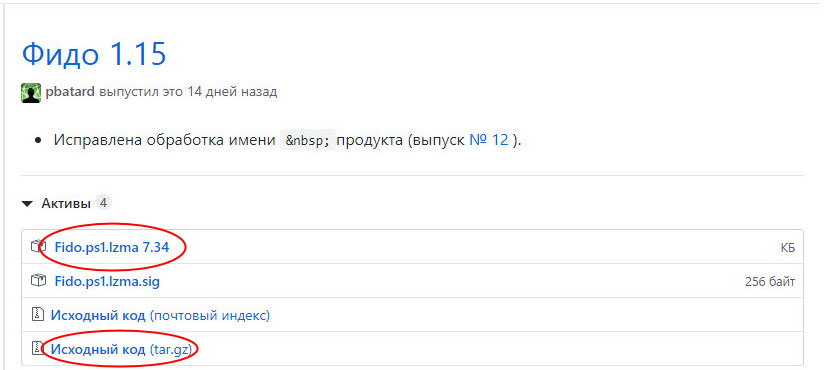Screen dimensions: 830x370
Task: Click the '14 дней назад' timestamp
Action: click(x=232, y=92)
